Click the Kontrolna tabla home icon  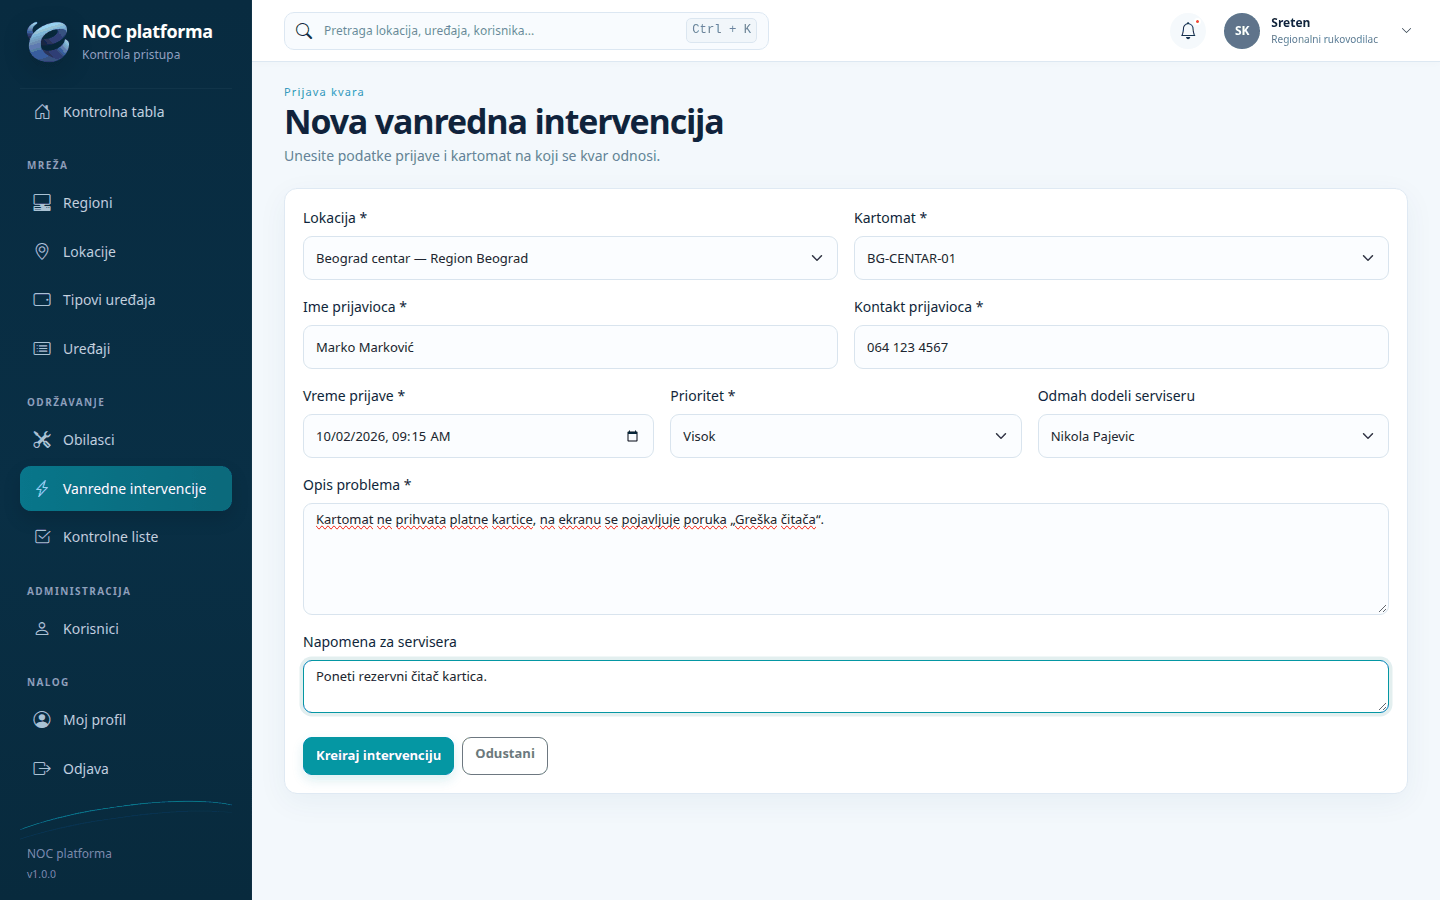pos(42,112)
